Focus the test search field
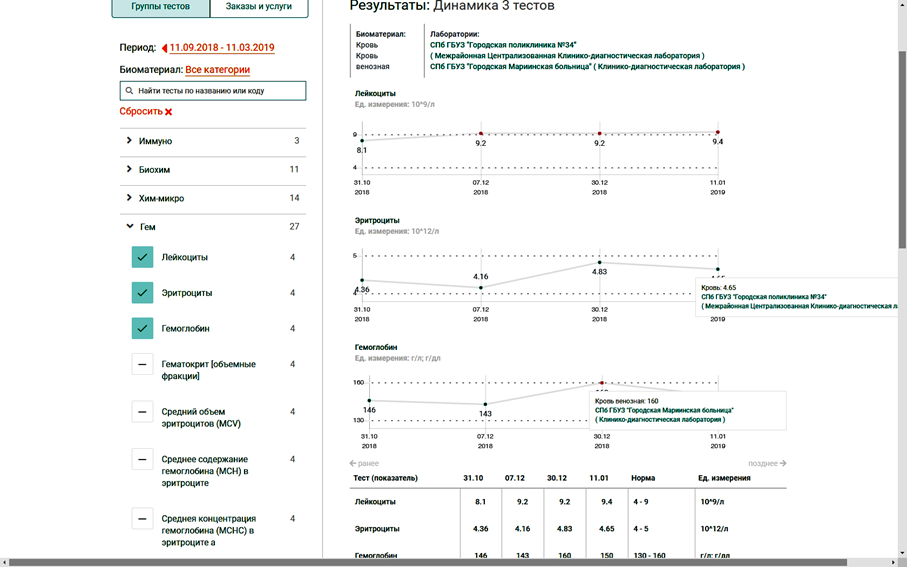This screenshot has height=567, width=907. 213,91
